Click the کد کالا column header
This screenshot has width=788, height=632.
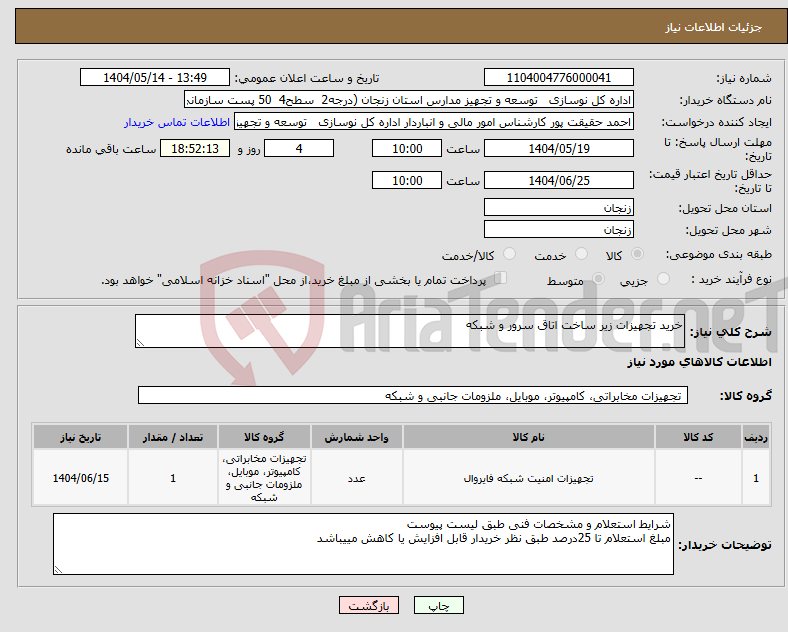pyautogui.click(x=699, y=437)
